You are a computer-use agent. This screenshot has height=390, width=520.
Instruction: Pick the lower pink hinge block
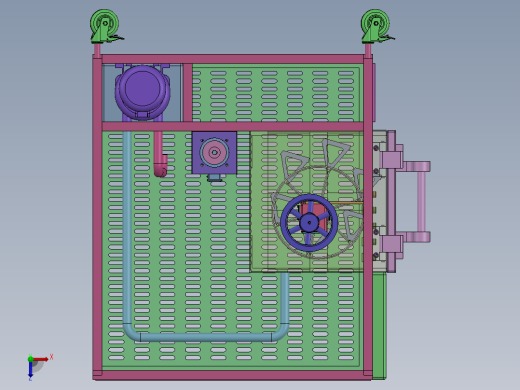[x=391, y=244]
